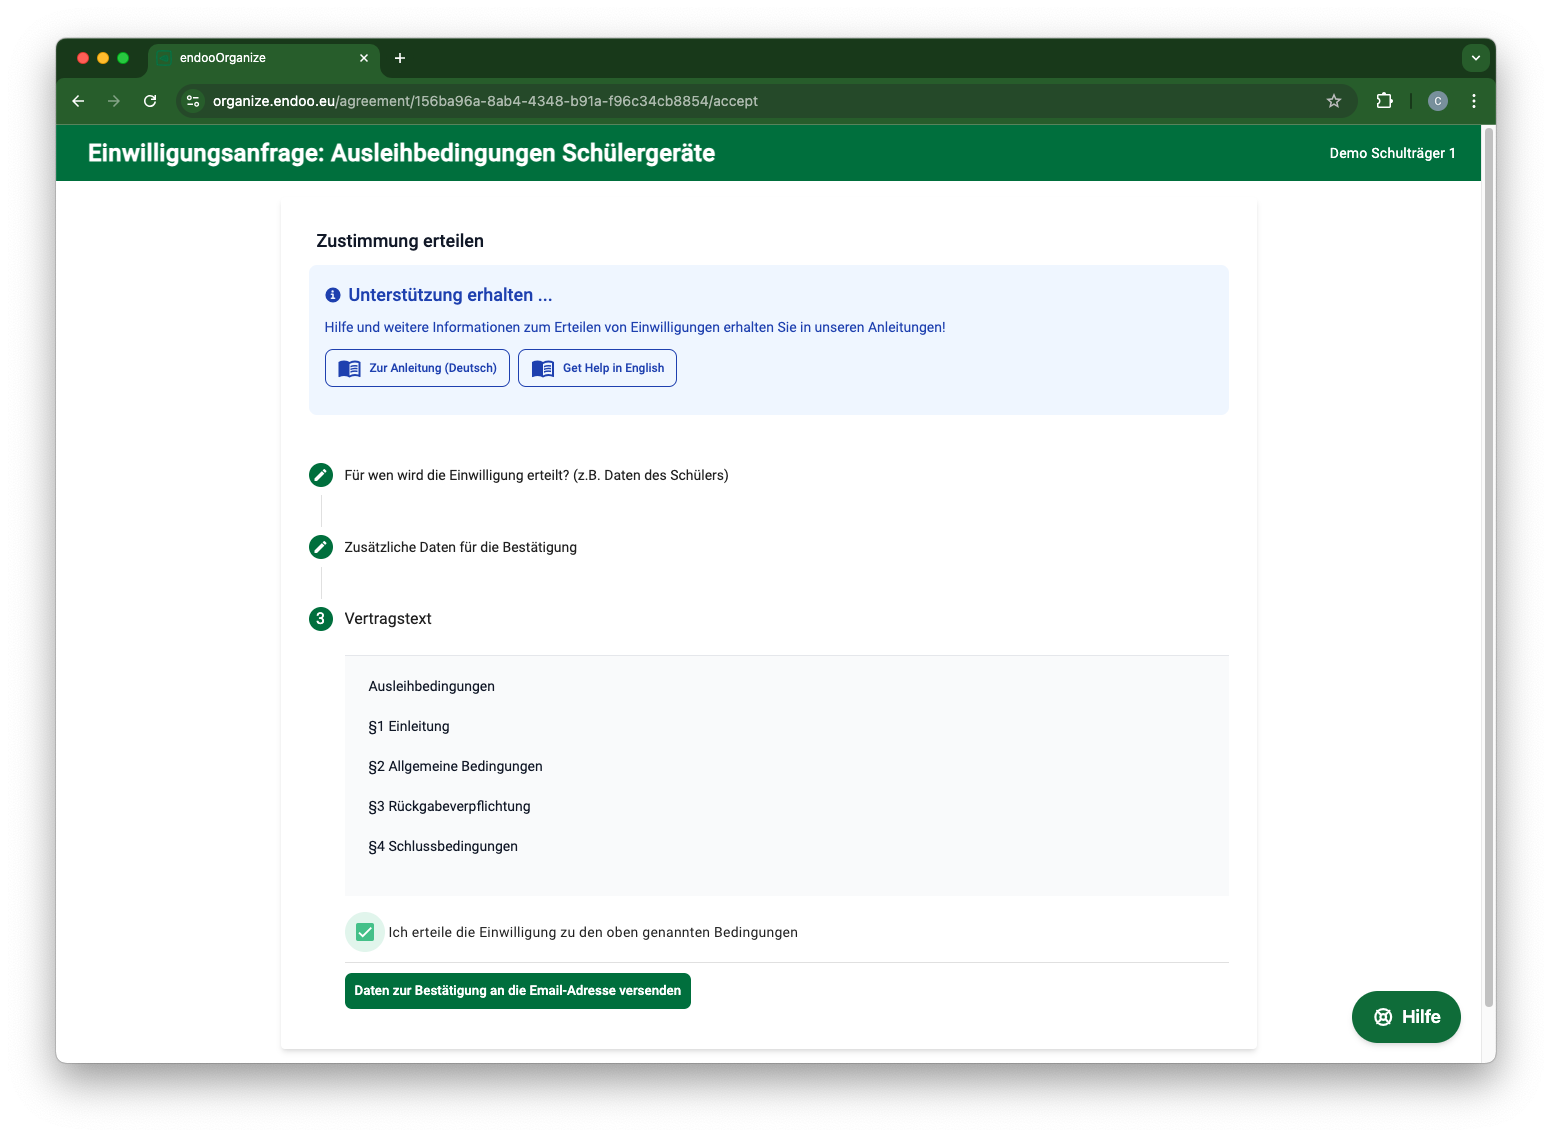Screen dimensions: 1552x1137
Task: Expand 'Zusätzliche Daten für die Bestätigung' step
Action: click(460, 547)
